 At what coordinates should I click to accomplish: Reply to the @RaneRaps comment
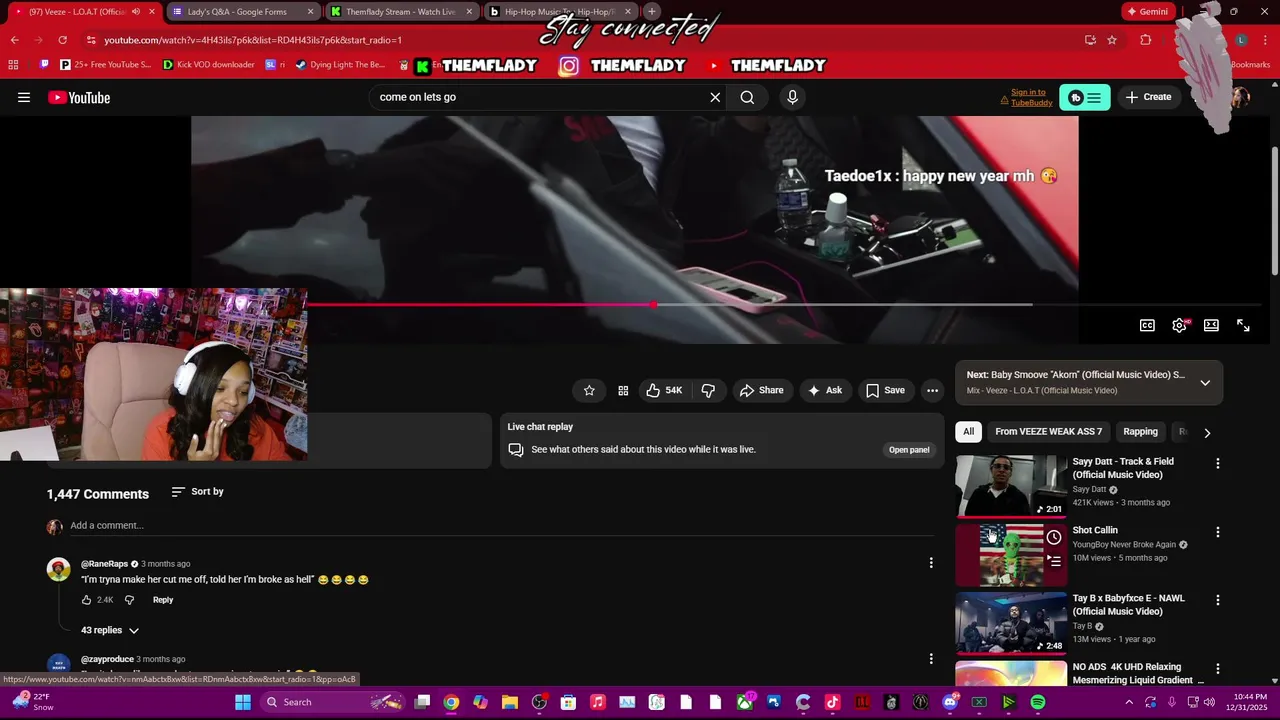pyautogui.click(x=163, y=600)
